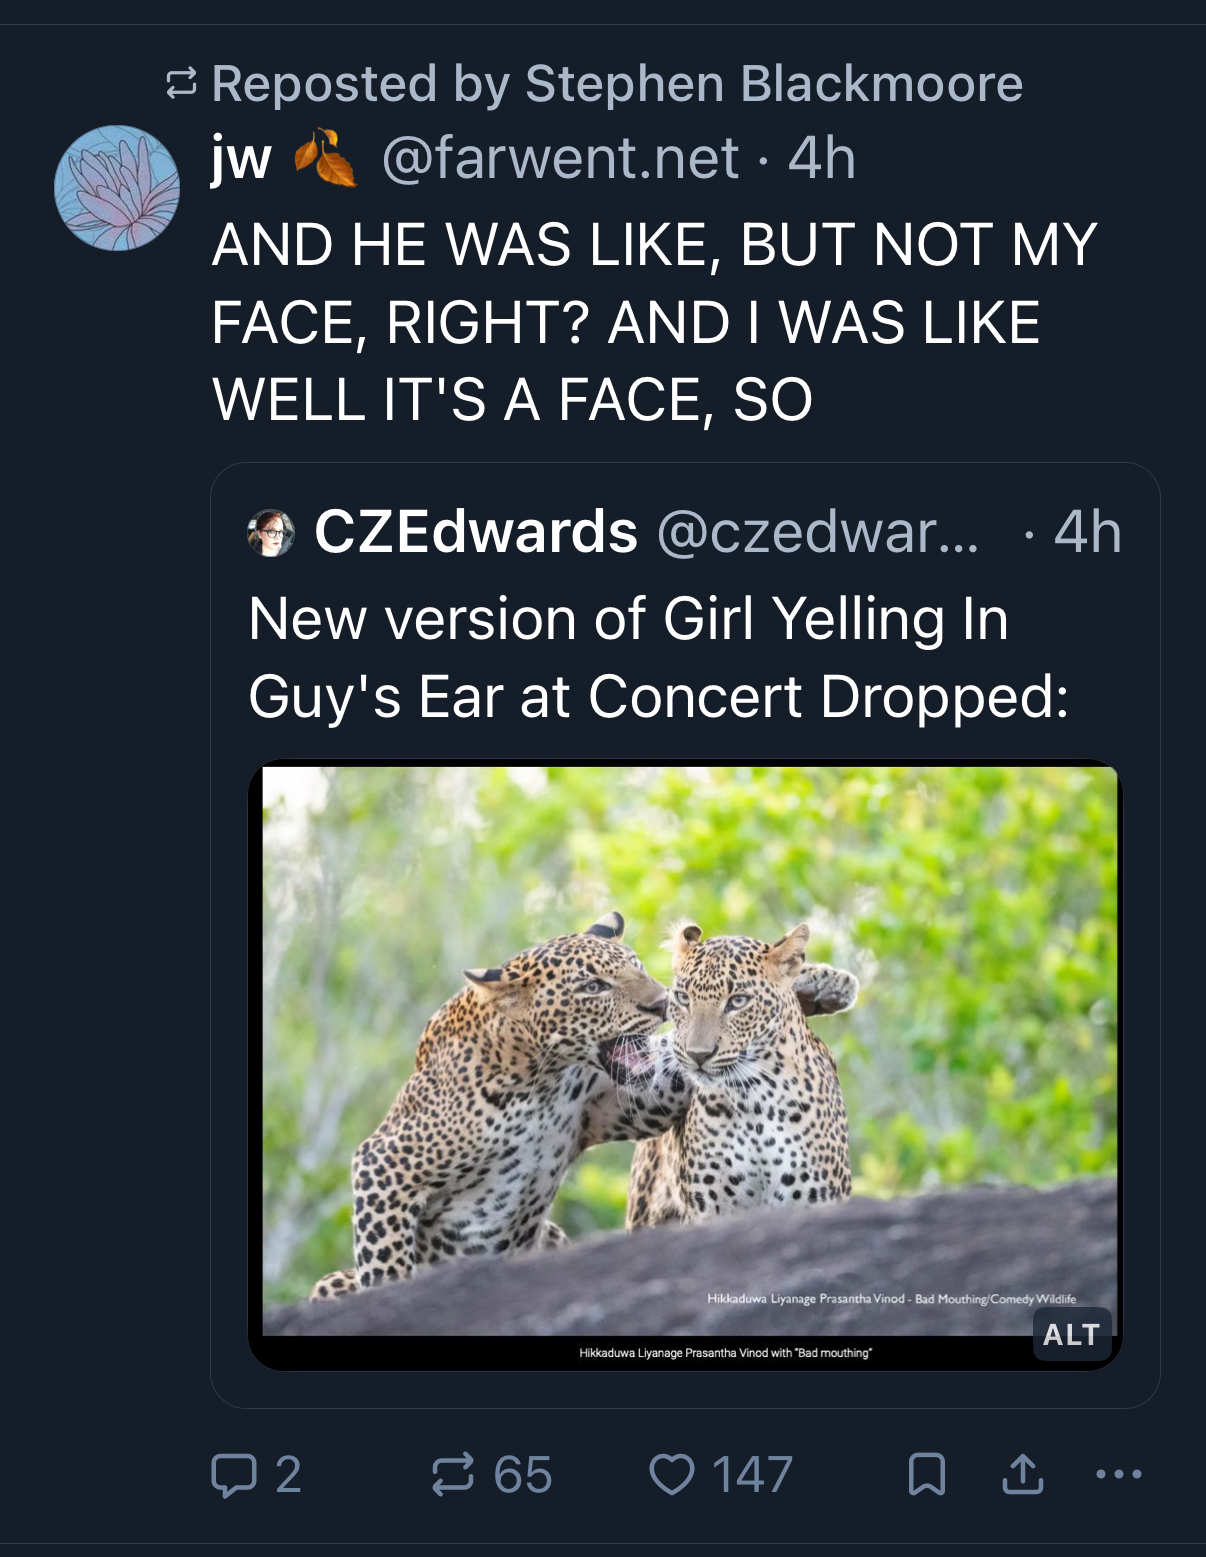This screenshot has height=1557, width=1206.
Task: Click the small repost icon beside 'Reposted by'
Action: (181, 84)
